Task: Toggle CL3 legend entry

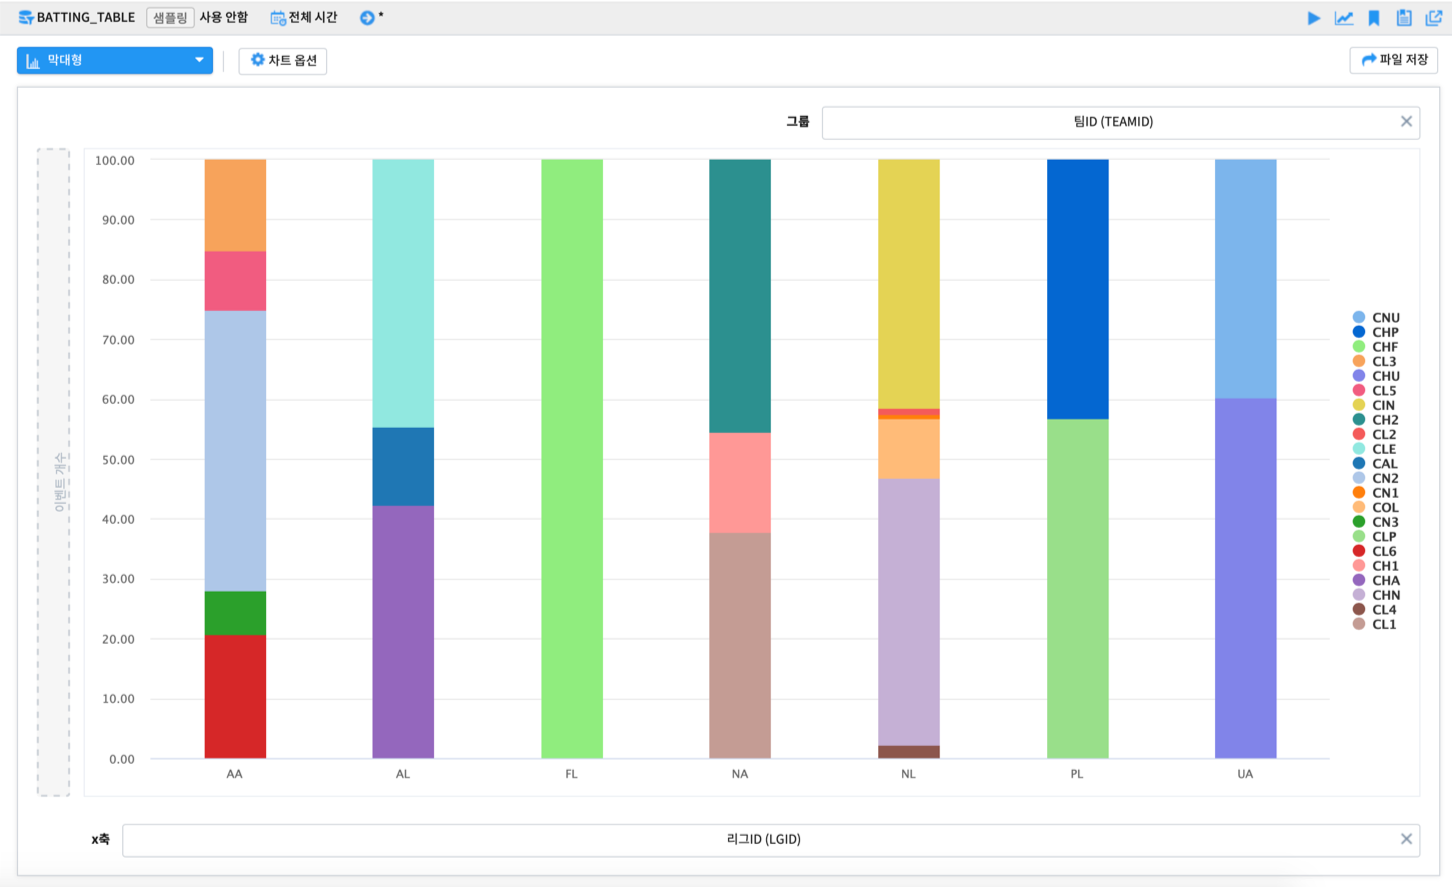Action: tap(1376, 361)
